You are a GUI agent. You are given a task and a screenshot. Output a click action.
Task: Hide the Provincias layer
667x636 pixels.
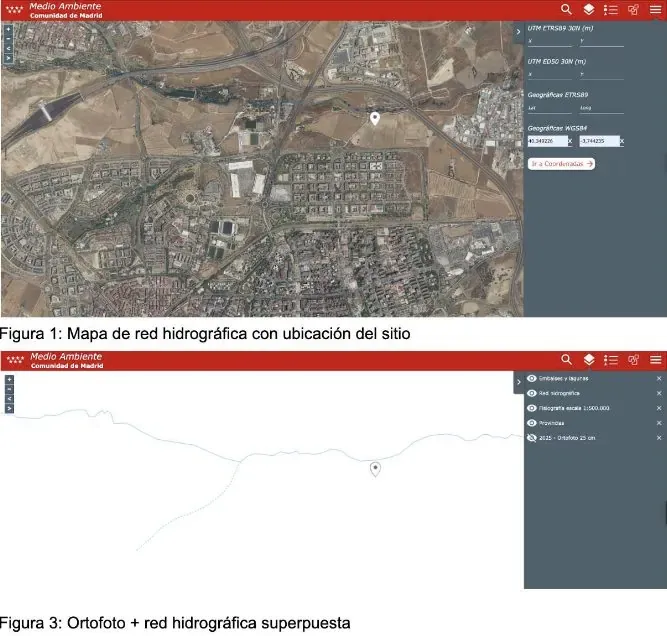pyautogui.click(x=532, y=423)
